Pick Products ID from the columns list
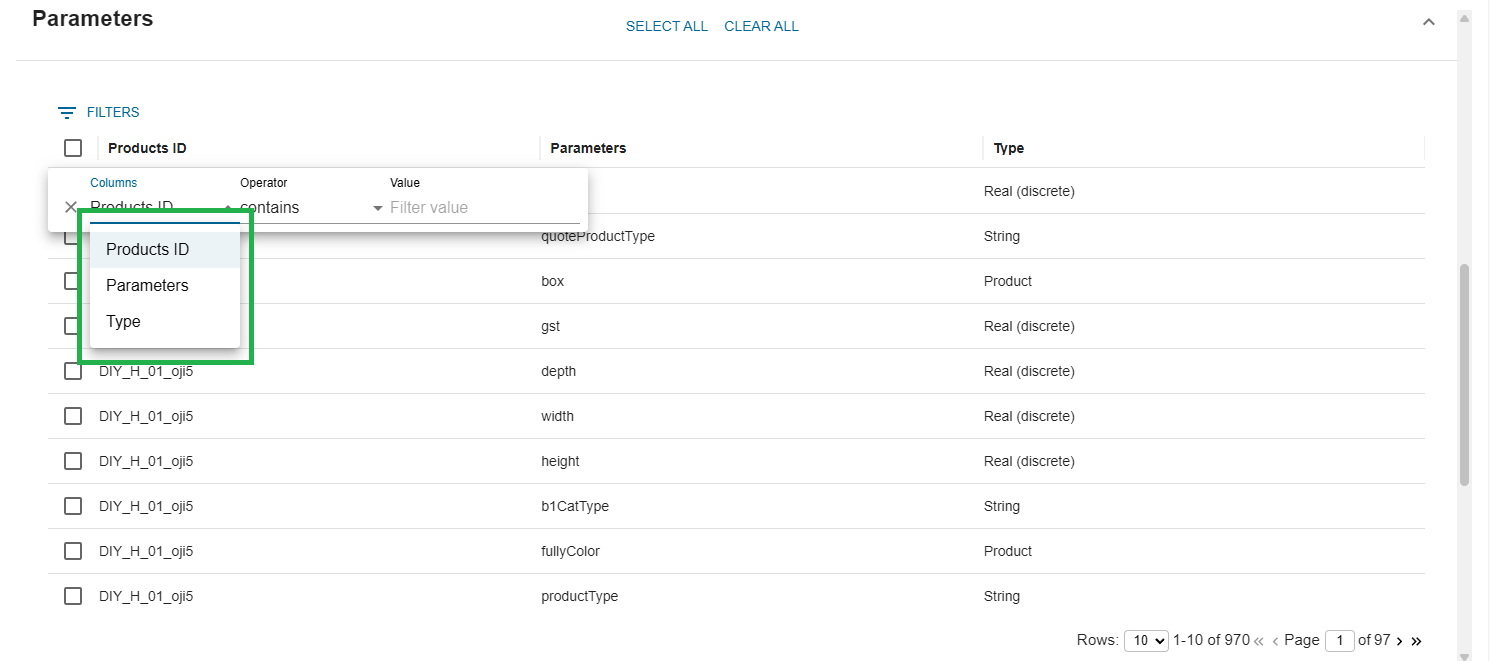Viewport: 1490px width, 661px height. click(148, 250)
